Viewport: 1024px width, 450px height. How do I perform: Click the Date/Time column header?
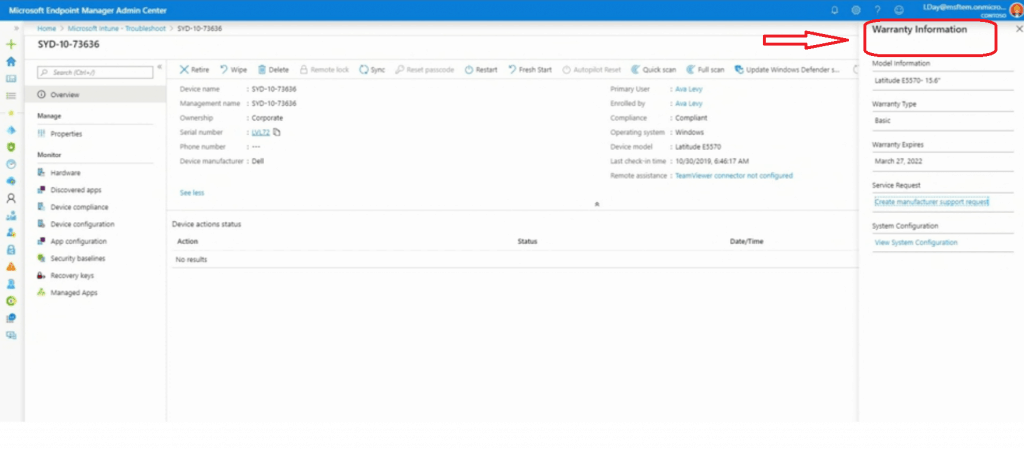tap(746, 241)
